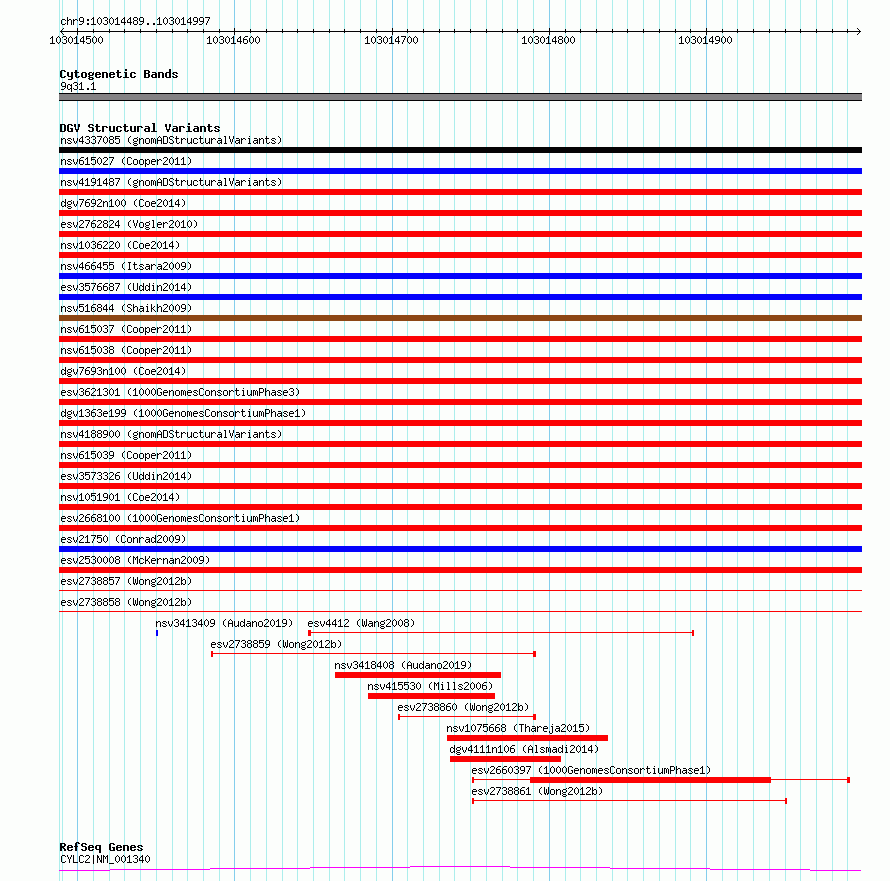Click the gray 9q31.1 cytogenetic band
This screenshot has width=890, height=881.
coord(460,97)
